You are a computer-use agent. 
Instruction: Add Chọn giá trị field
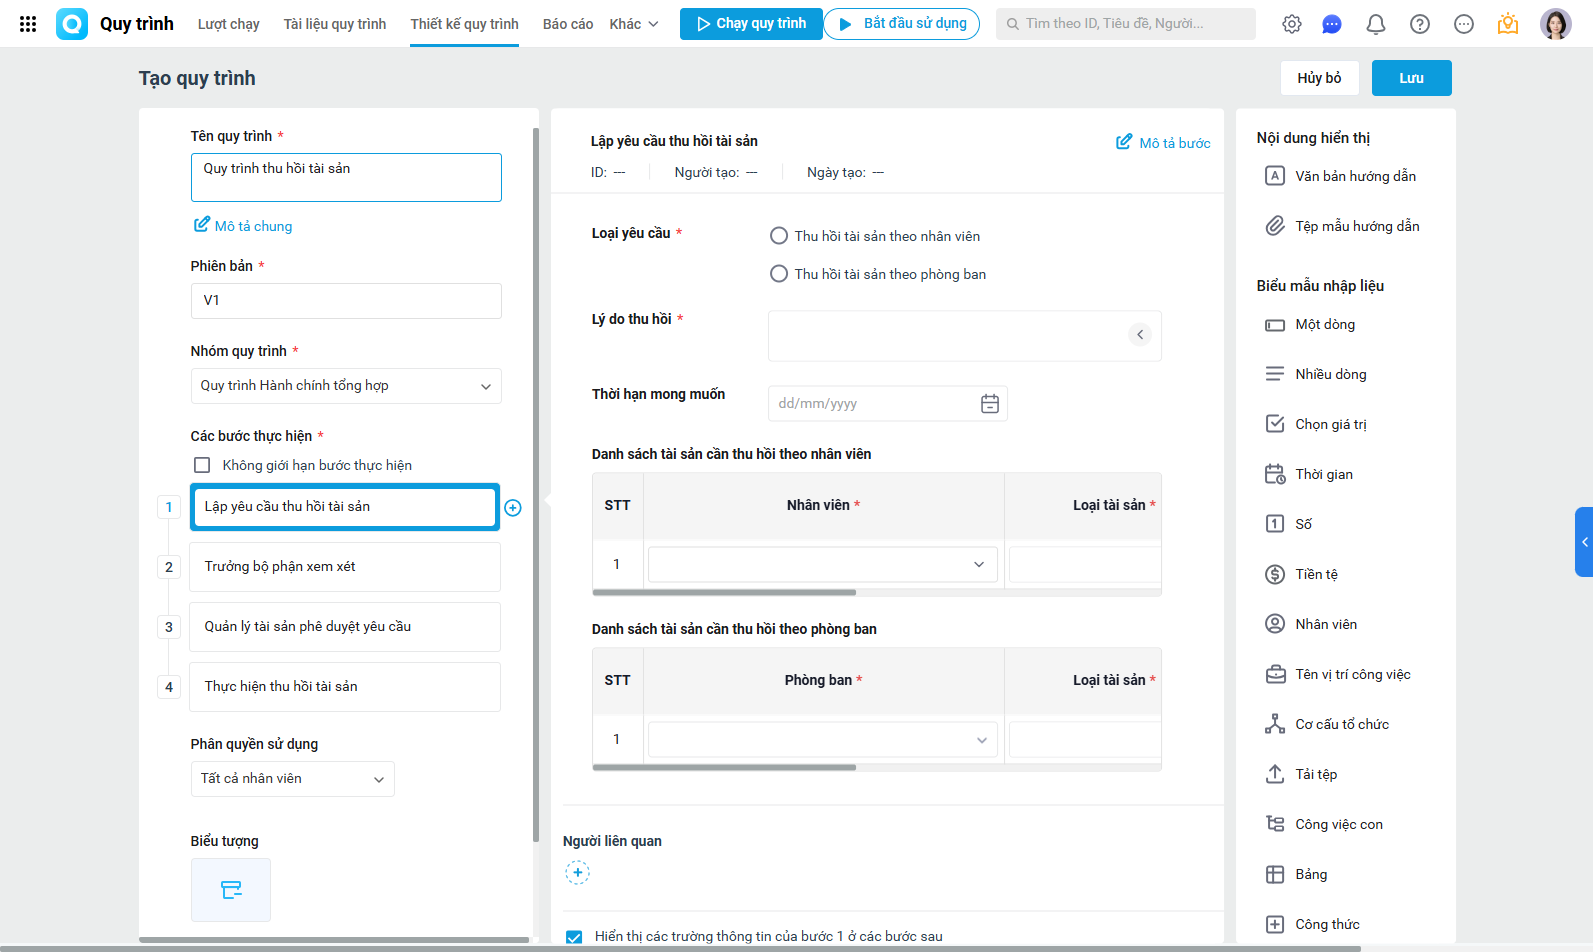[x=1318, y=424]
